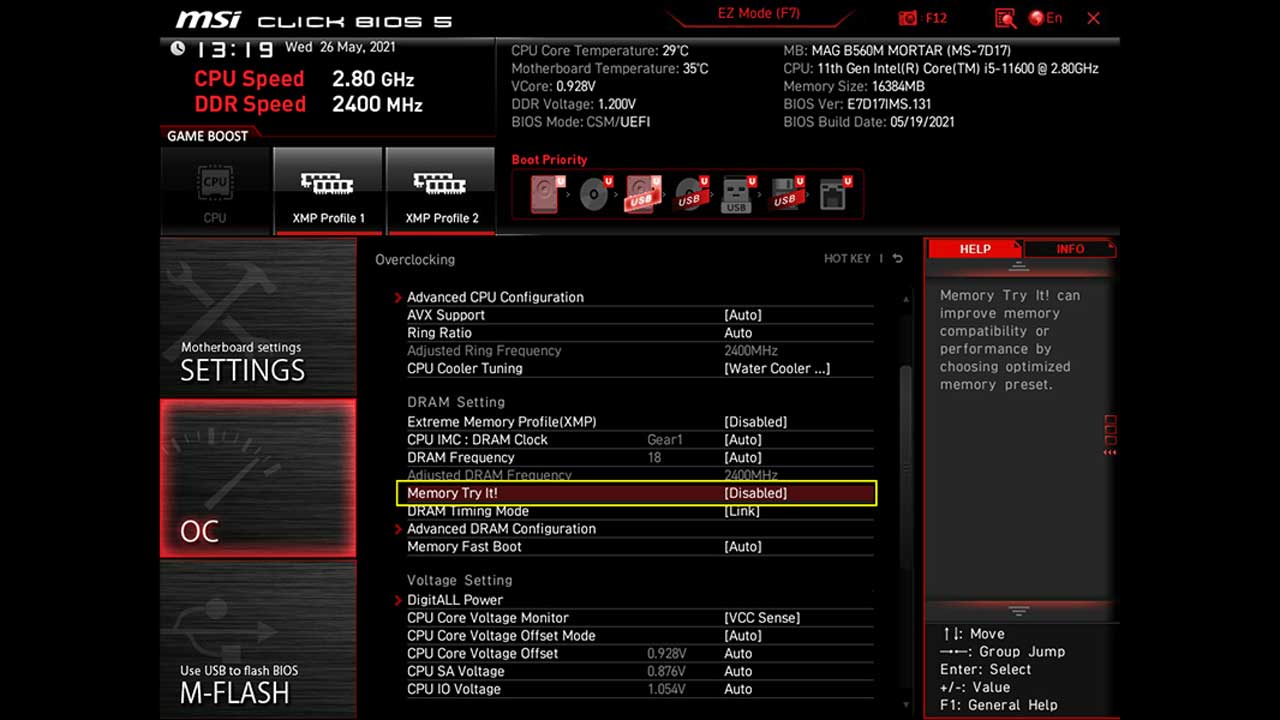Click the Wed 26 May, 2021 date

(341, 47)
